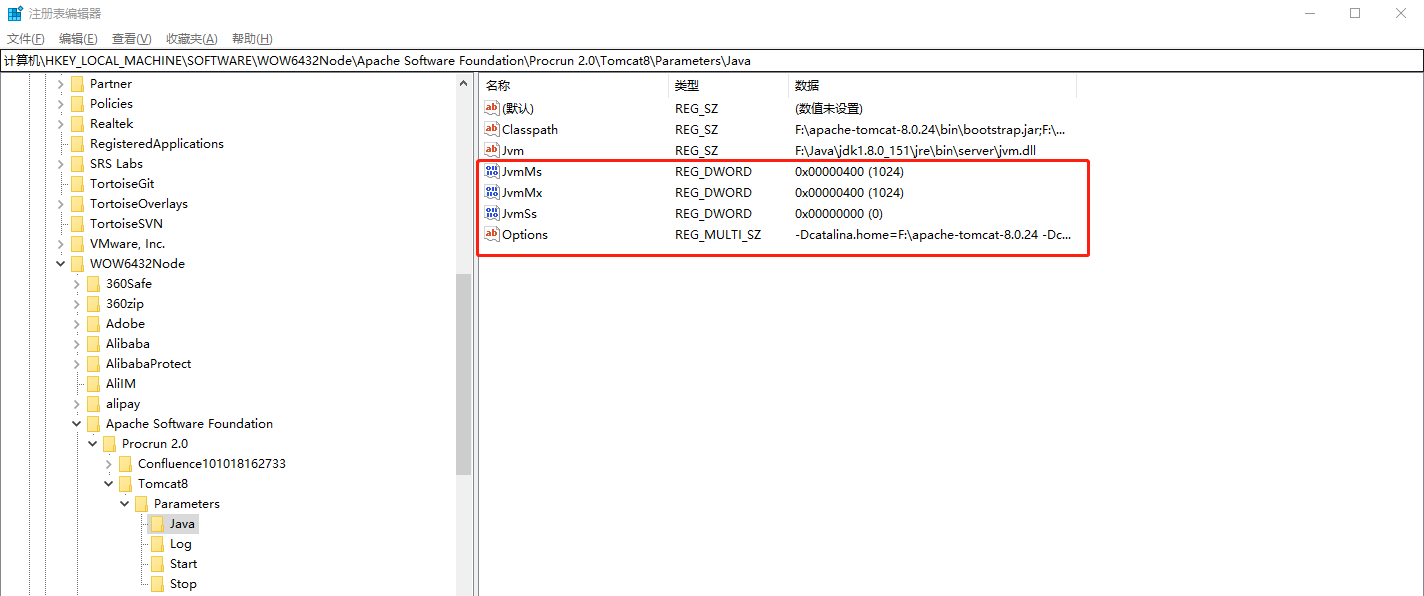Image resolution: width=1424 pixels, height=596 pixels.
Task: Click the JvmMx REG_DWORD icon
Action: 492,192
